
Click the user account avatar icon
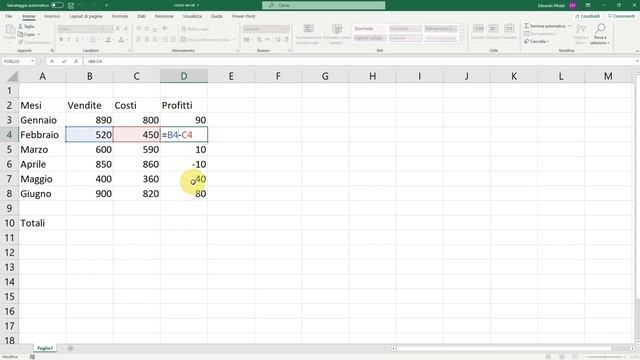tap(573, 5)
